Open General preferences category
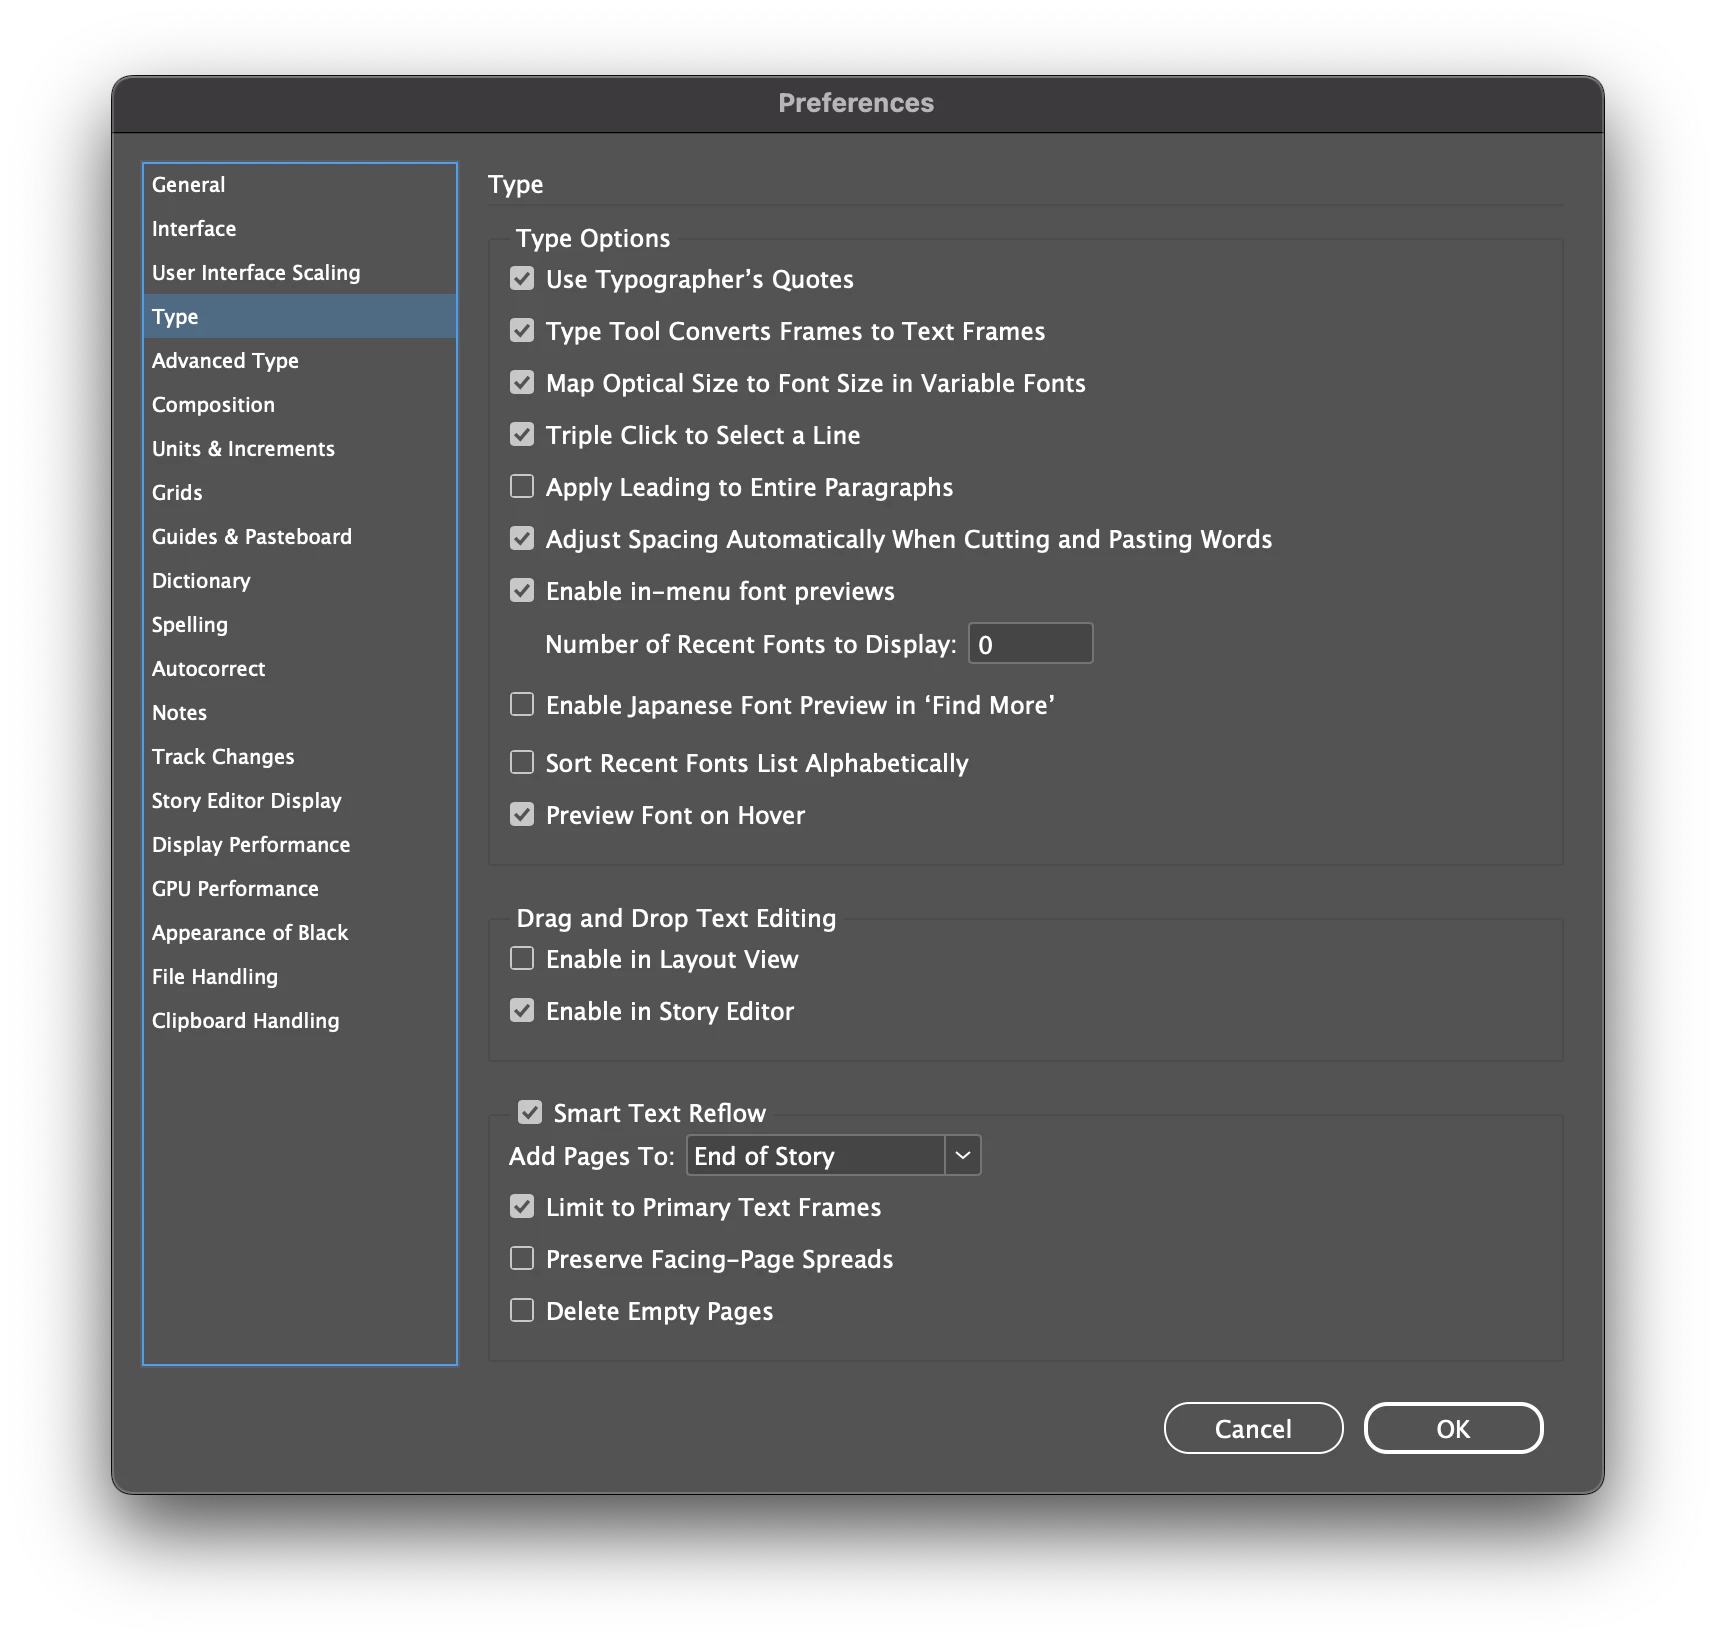Image resolution: width=1716 pixels, height=1642 pixels. [300, 185]
